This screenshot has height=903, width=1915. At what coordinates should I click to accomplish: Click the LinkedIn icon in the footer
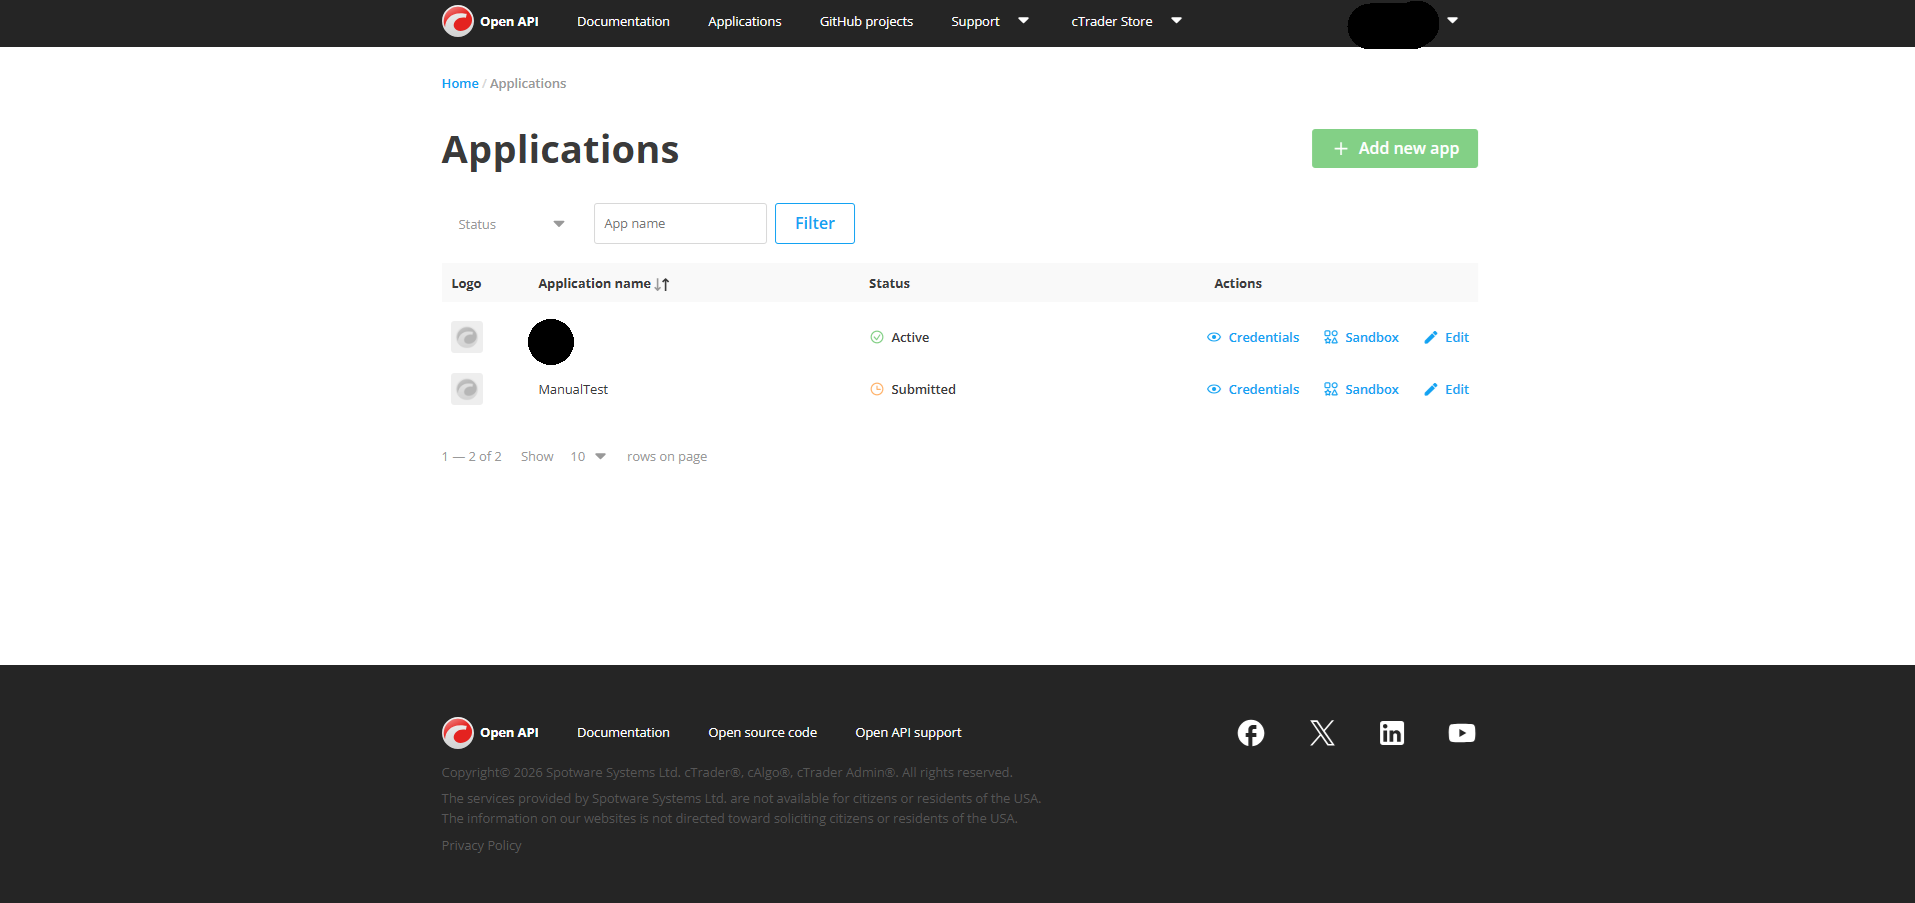tap(1391, 733)
